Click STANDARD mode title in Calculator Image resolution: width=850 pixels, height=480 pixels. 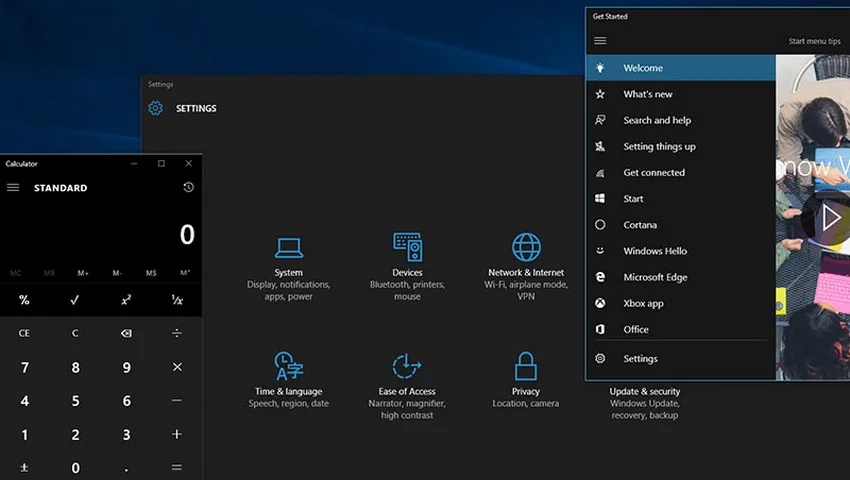pos(61,188)
